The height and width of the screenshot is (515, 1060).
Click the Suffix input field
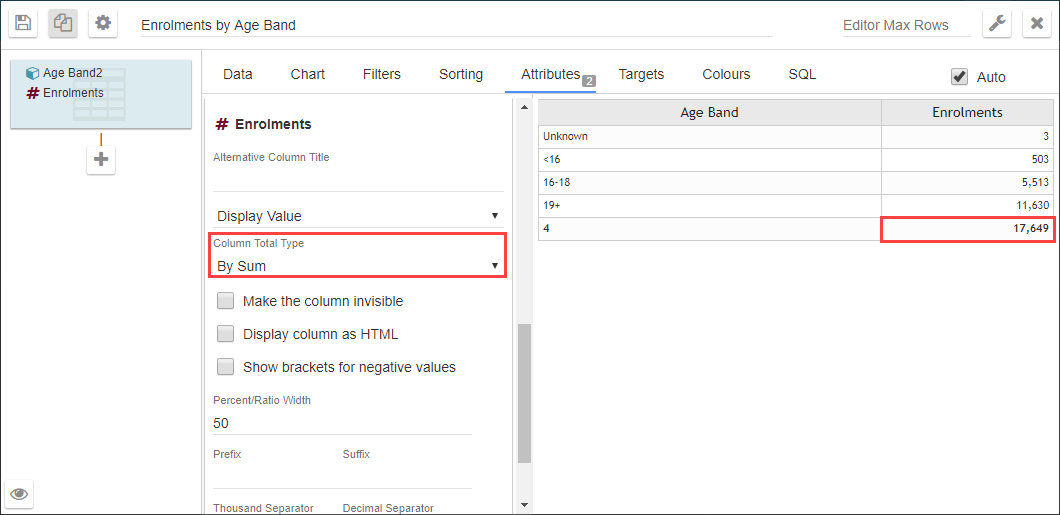[x=407, y=476]
